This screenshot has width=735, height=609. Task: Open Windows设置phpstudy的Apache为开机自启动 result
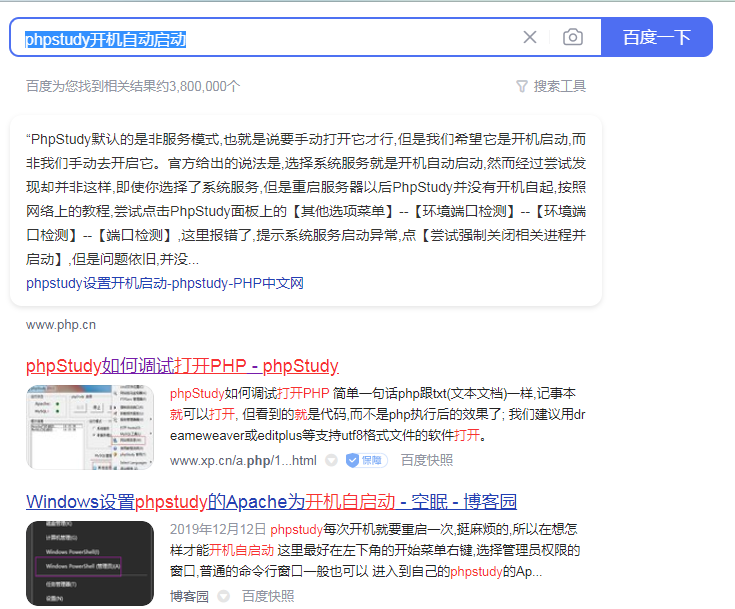click(x=271, y=502)
